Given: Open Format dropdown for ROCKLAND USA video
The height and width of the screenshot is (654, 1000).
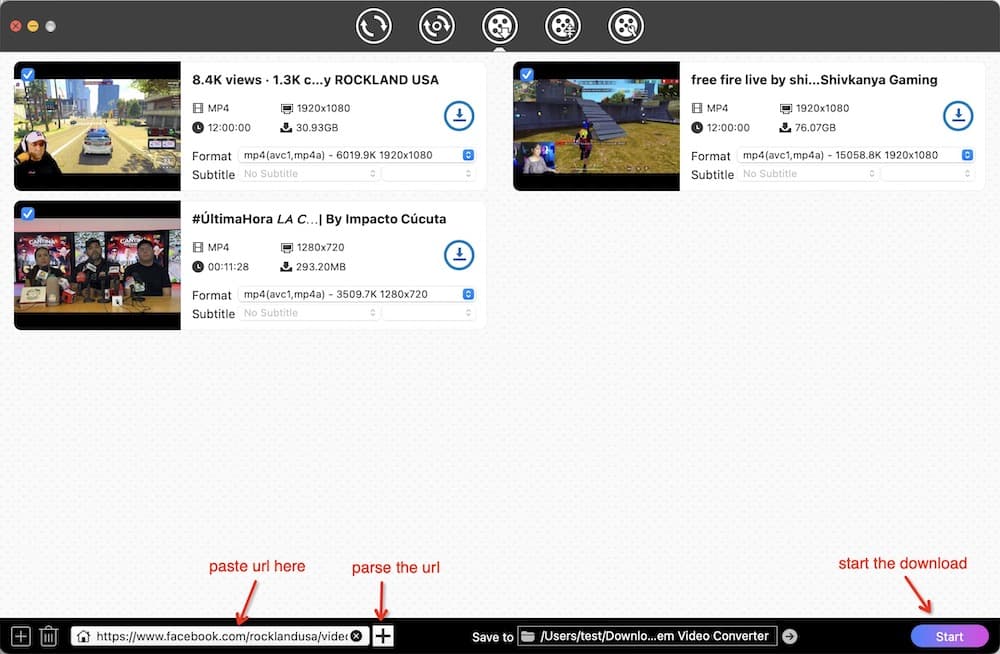Looking at the screenshot, I should click(356, 155).
